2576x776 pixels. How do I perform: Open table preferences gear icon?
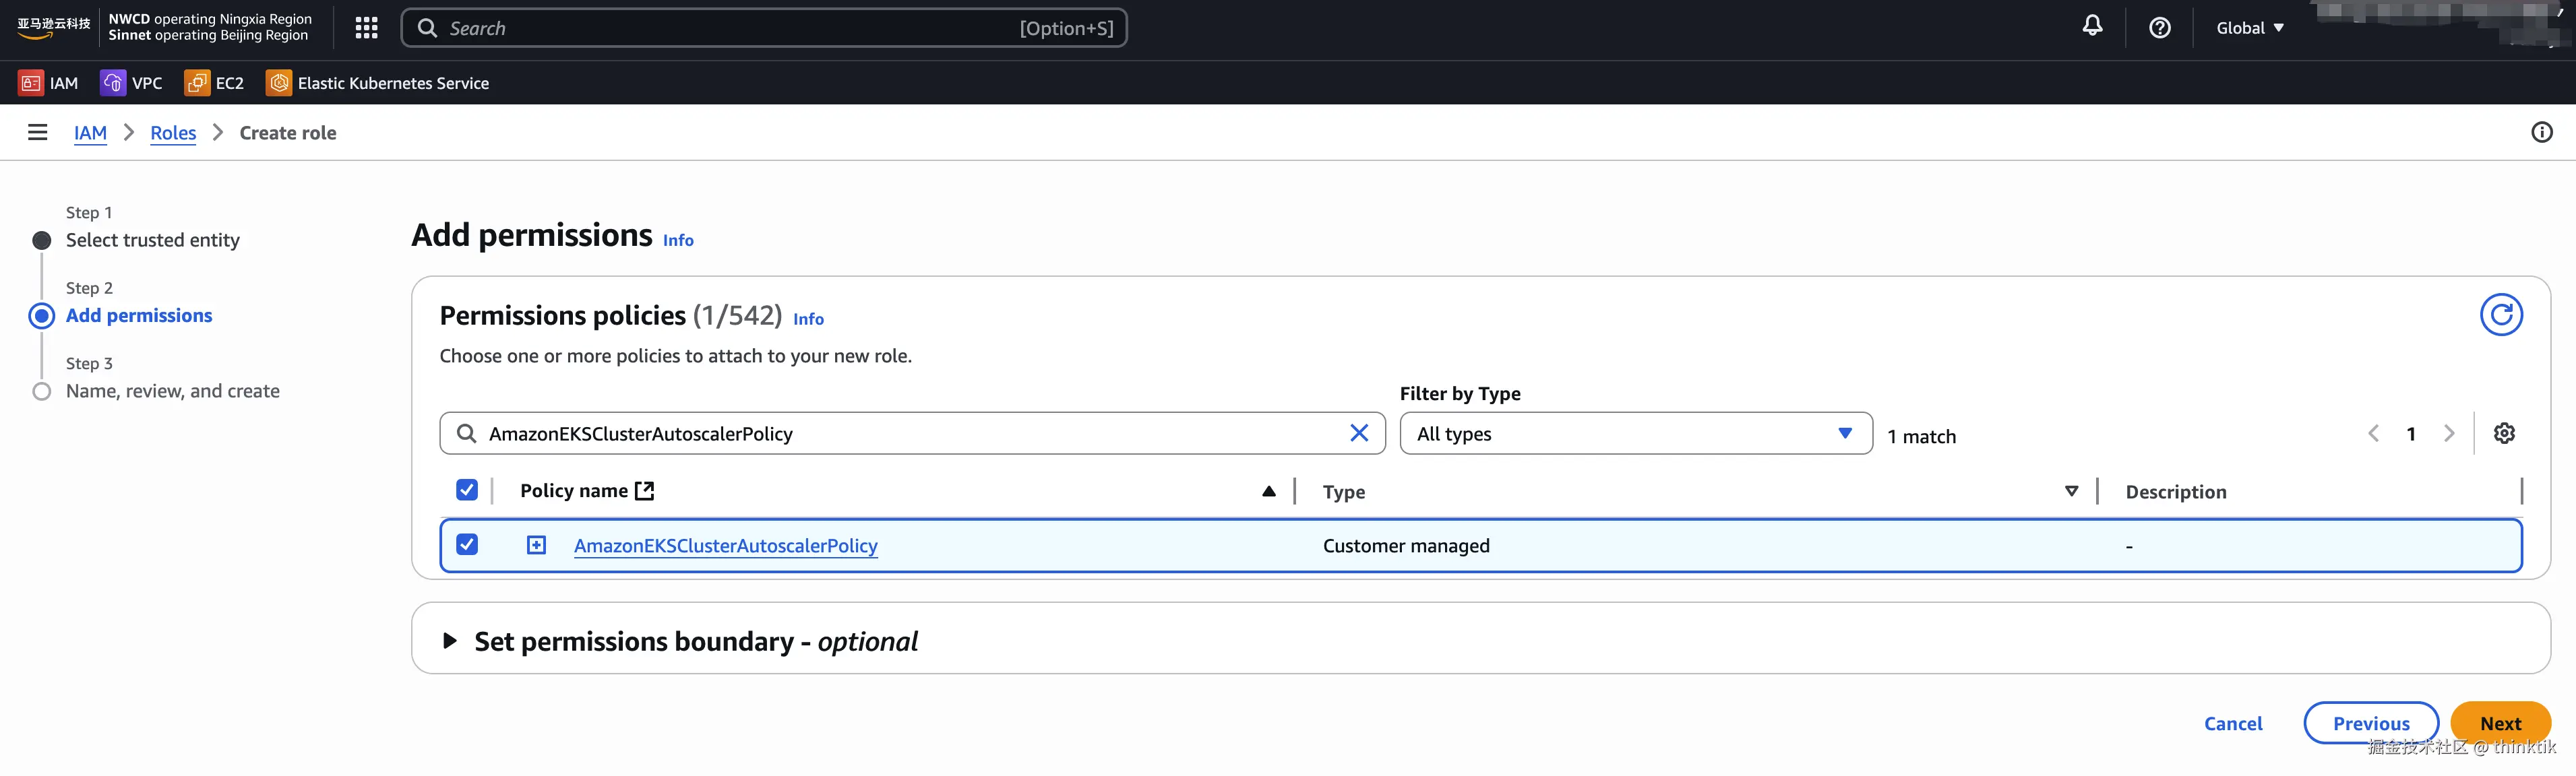(2503, 433)
